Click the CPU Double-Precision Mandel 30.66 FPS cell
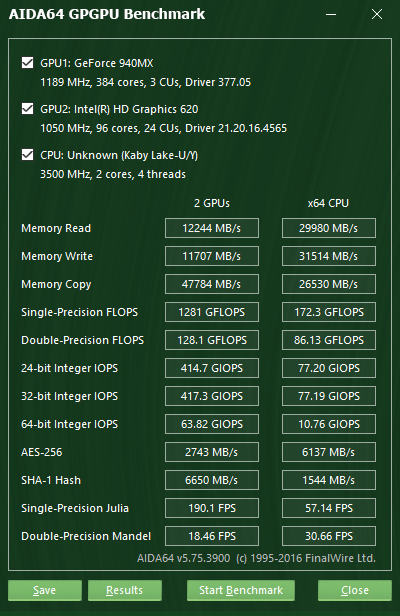400x616 pixels. coord(329,536)
